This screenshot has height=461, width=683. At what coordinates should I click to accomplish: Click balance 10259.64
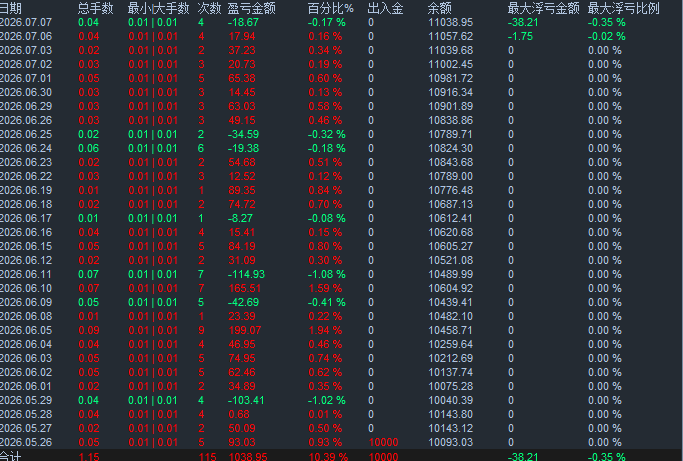point(450,344)
